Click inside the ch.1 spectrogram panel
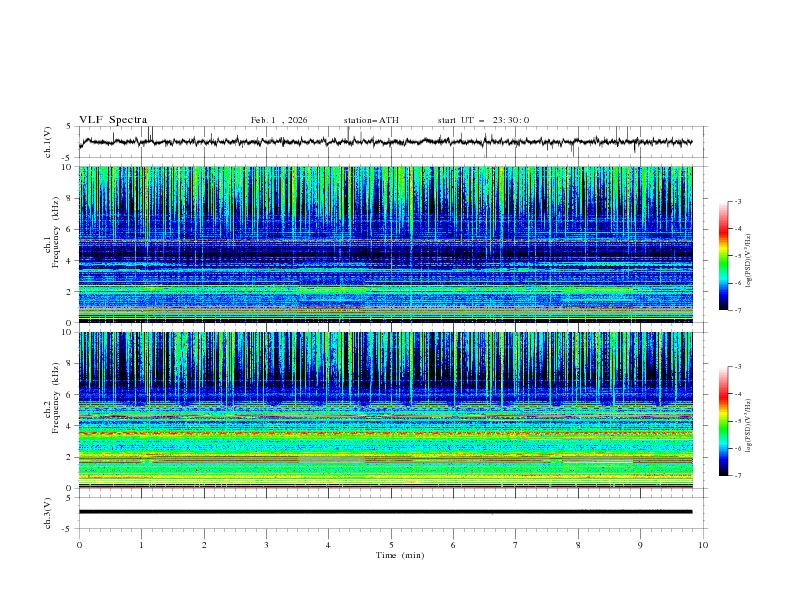This screenshot has width=792, height=612. click(386, 244)
